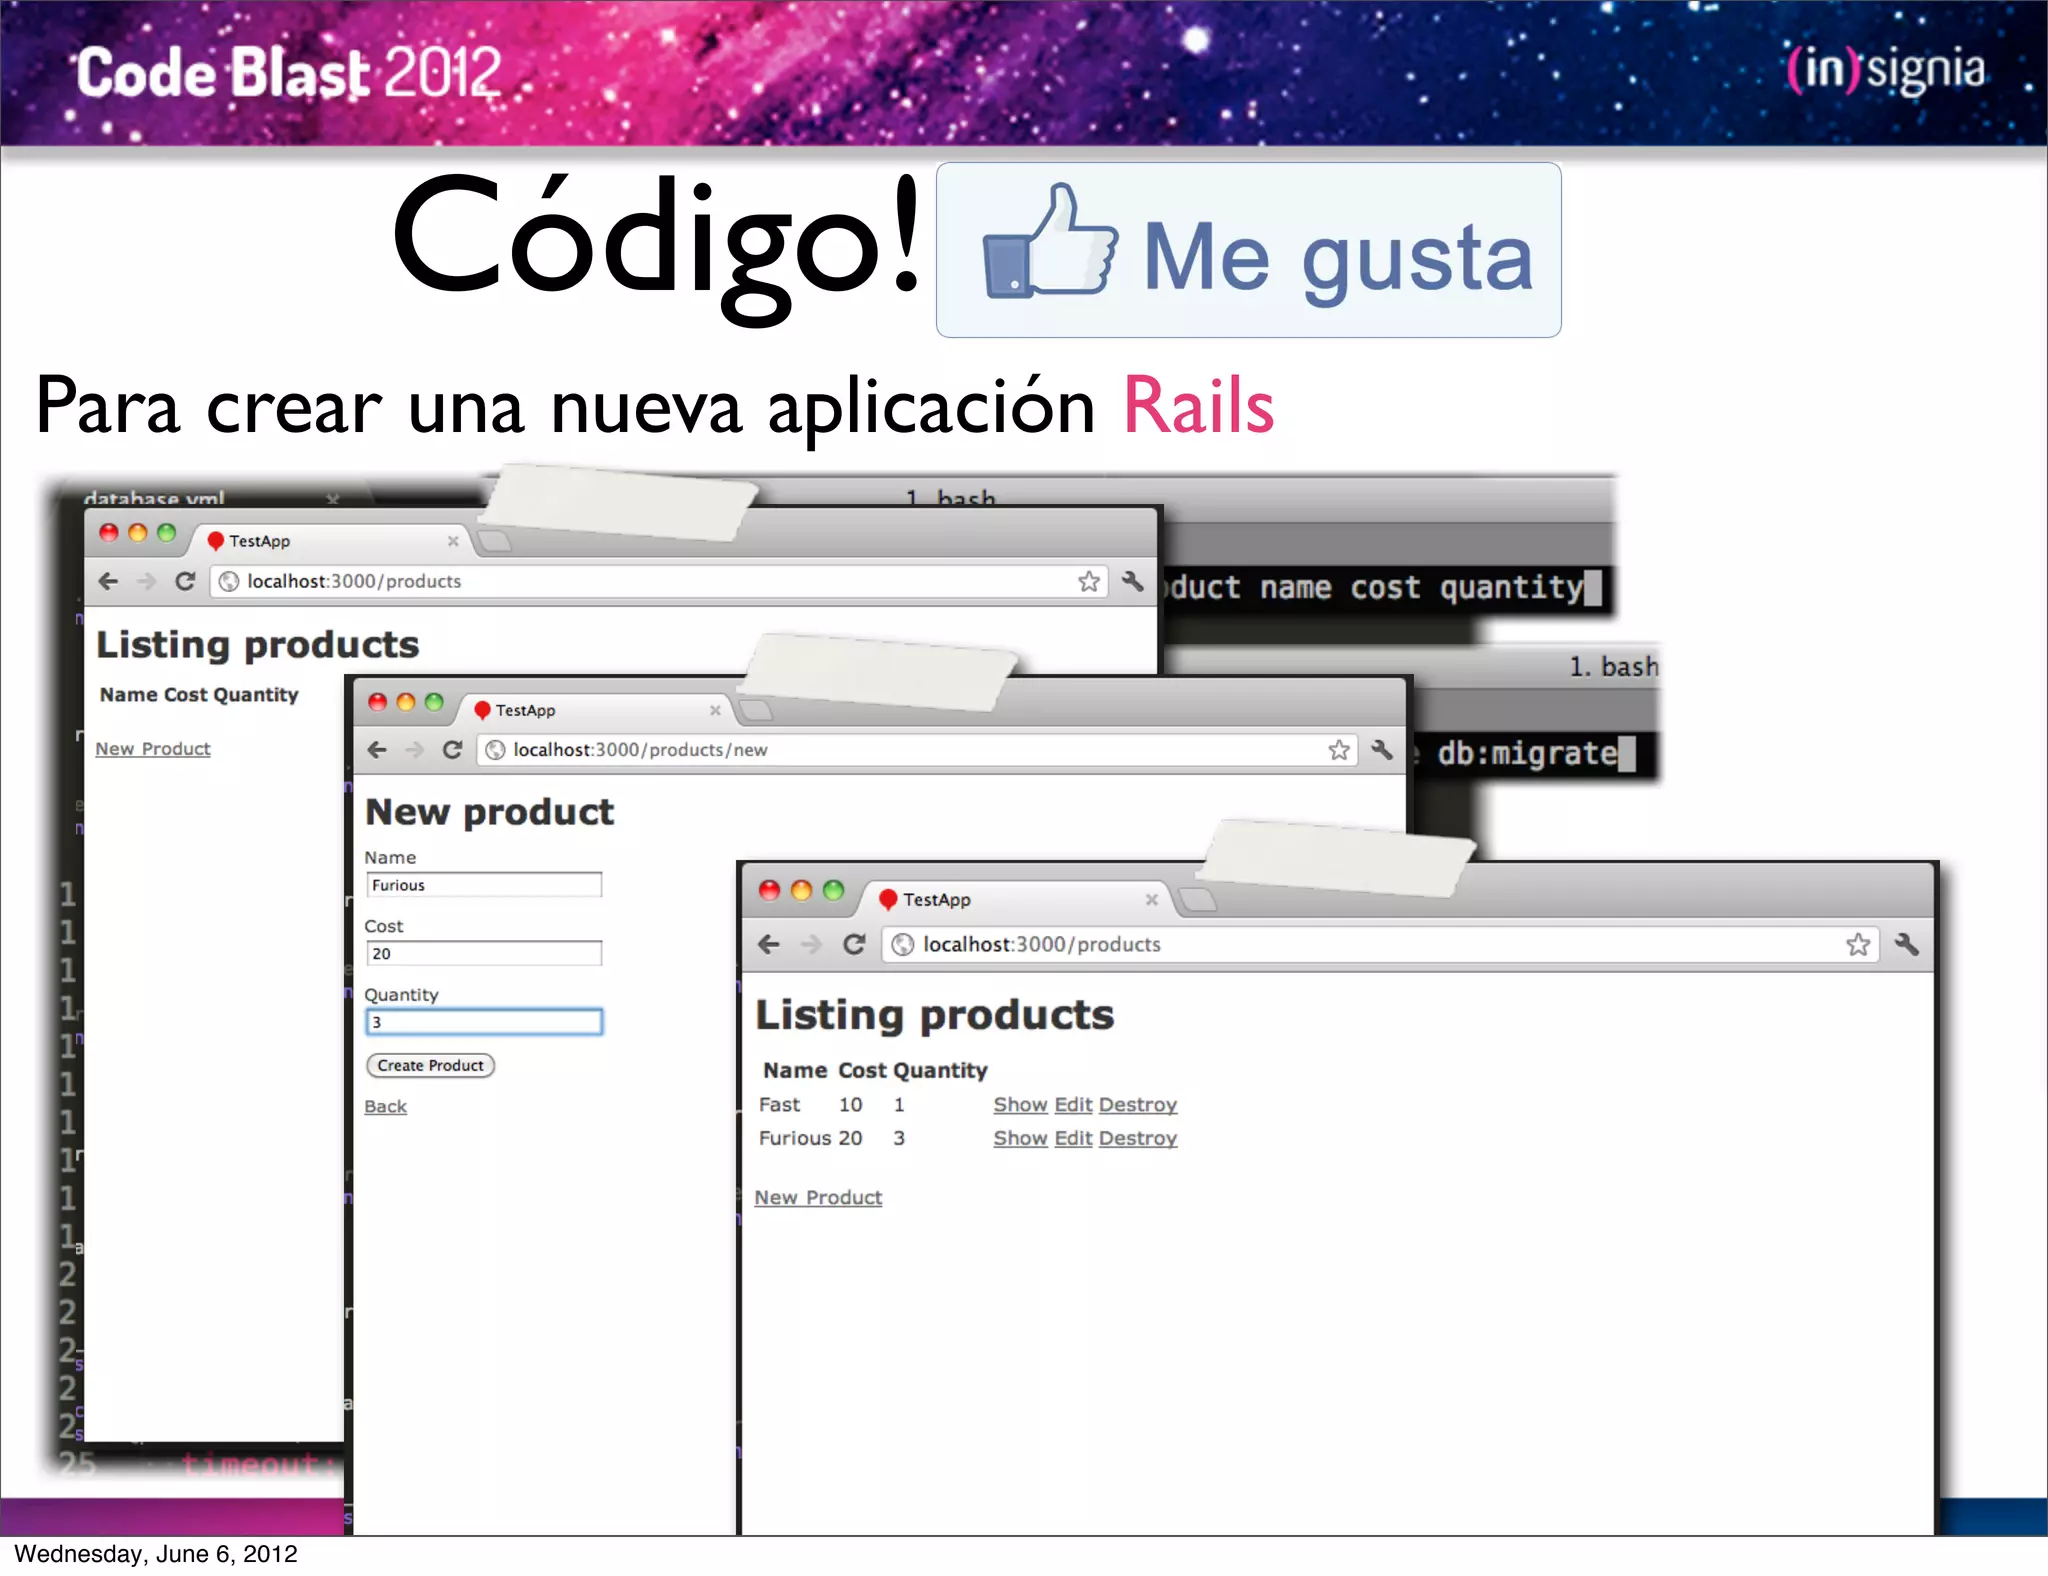
Task: Click the 'Listing products' heading in front window
Action: 934,1015
